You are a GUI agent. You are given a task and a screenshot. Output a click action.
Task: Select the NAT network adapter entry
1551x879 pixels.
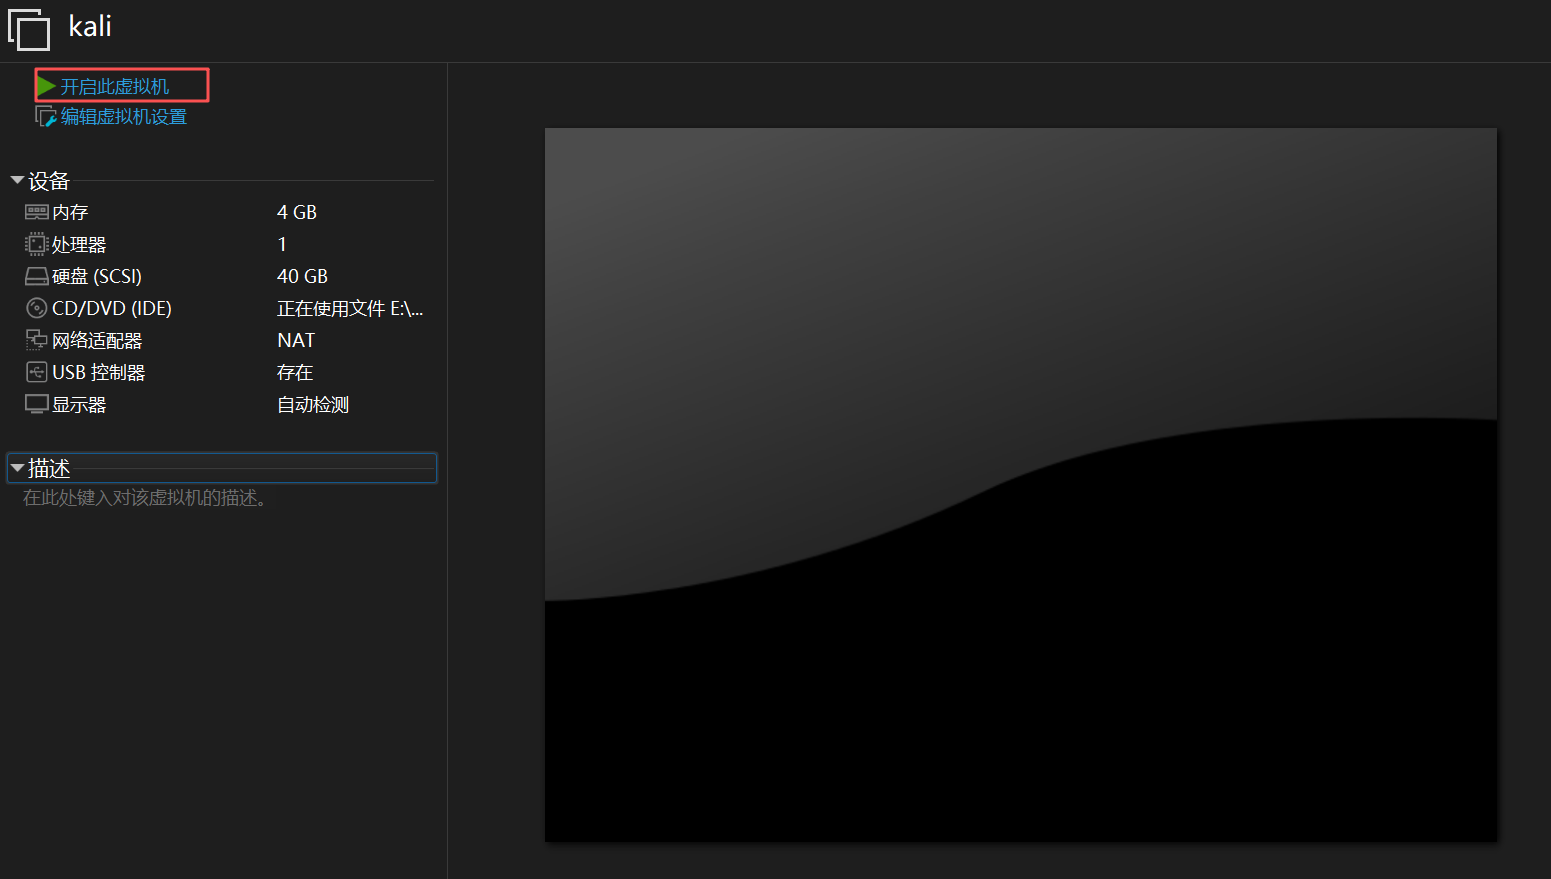pos(296,339)
